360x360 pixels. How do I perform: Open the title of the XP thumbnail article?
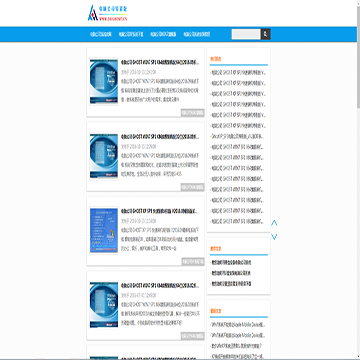click(x=159, y=211)
